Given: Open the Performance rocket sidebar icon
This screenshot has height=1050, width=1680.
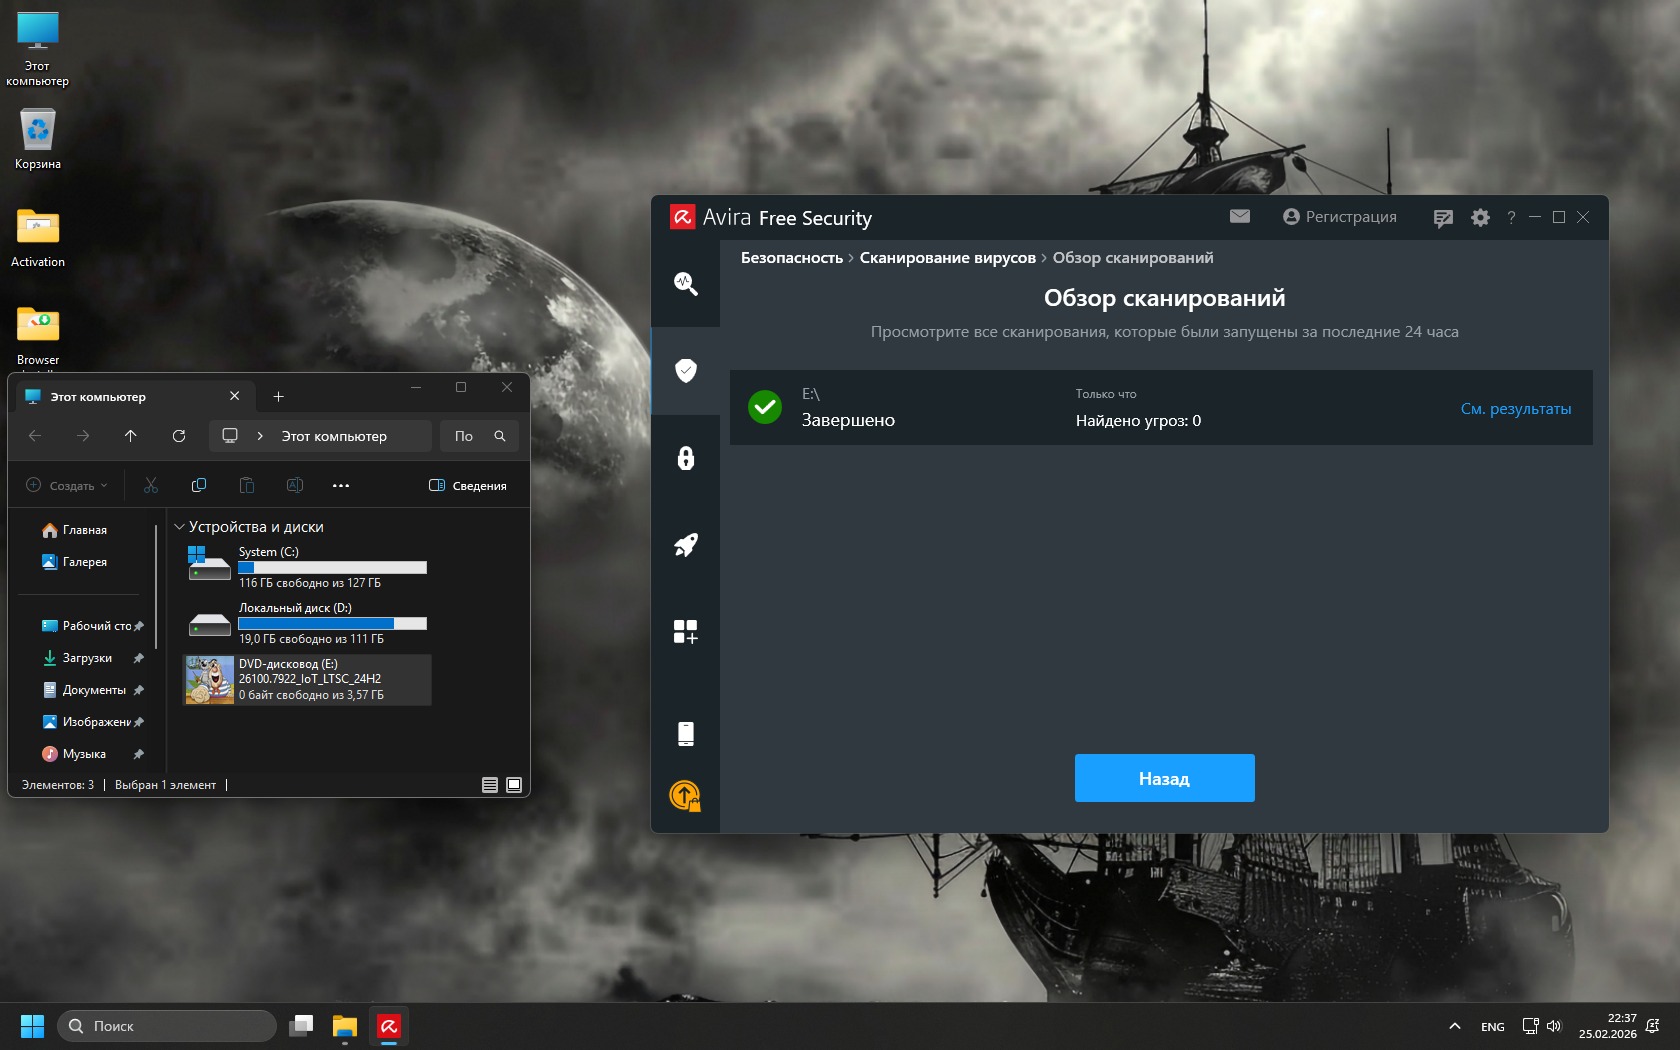Looking at the screenshot, I should tap(685, 545).
